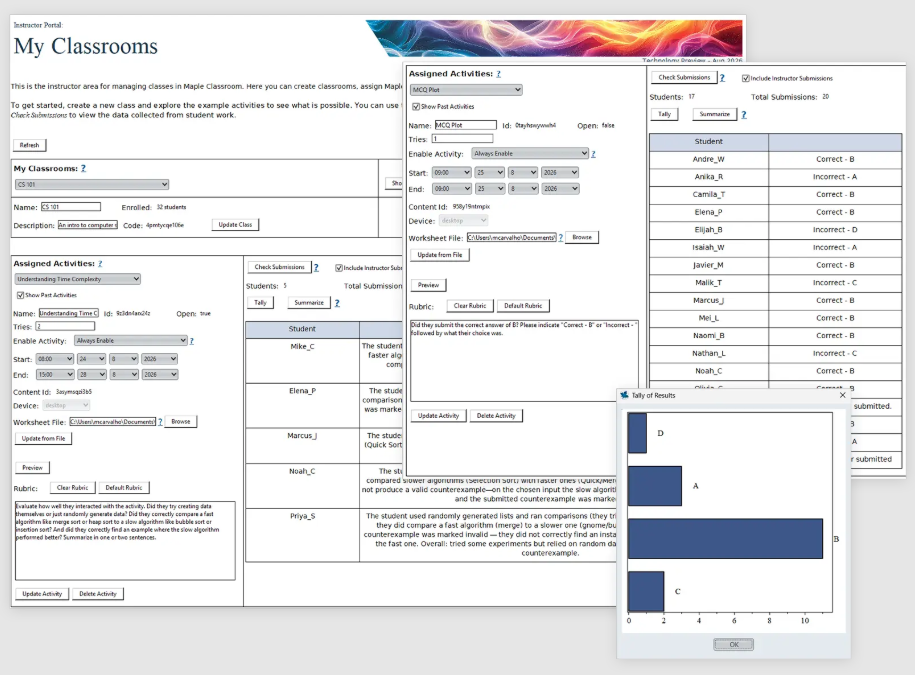Click Summarize button in Time Complexity window

[x=309, y=303]
